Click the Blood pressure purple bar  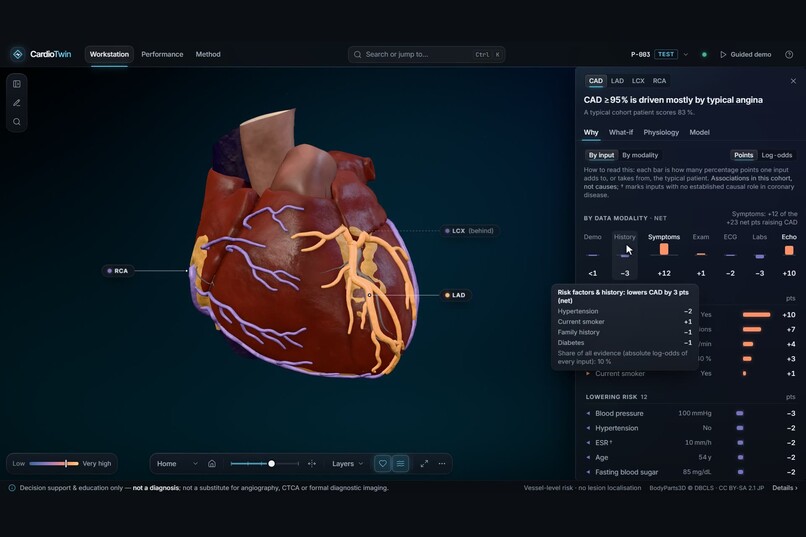coord(740,413)
